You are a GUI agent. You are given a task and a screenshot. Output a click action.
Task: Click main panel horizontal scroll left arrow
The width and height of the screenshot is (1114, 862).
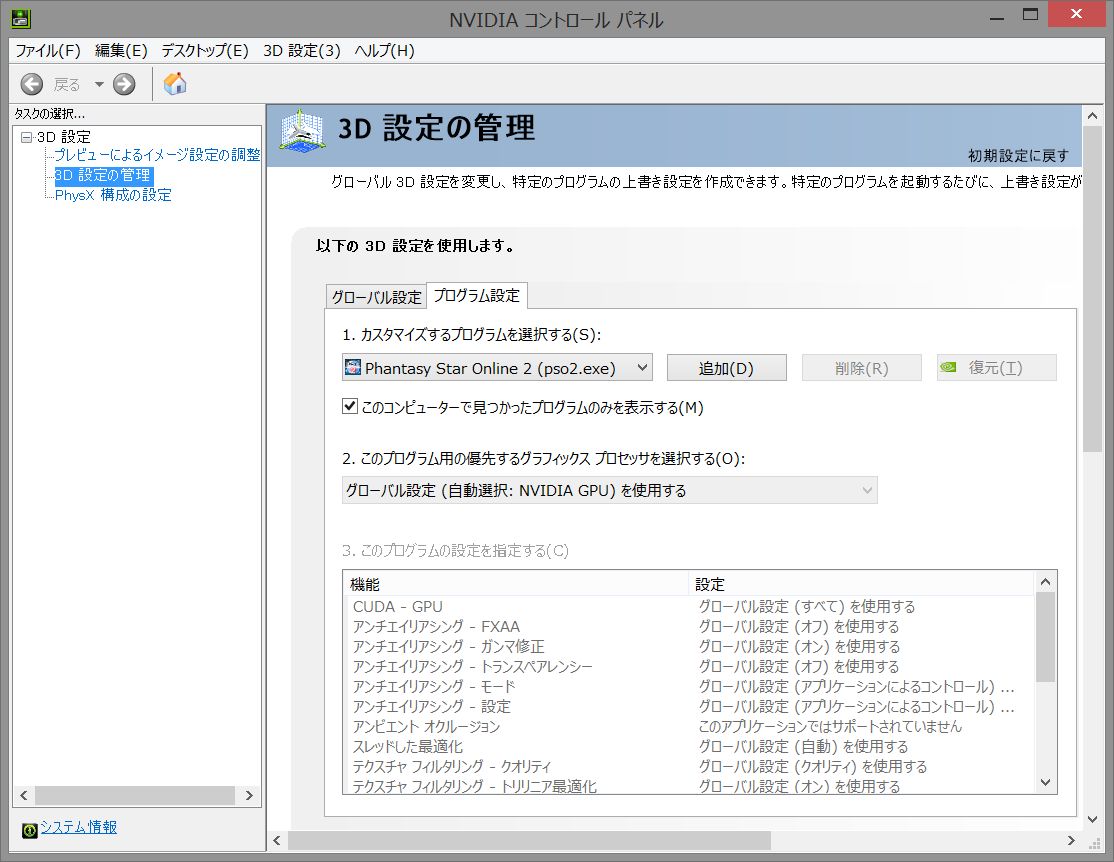(x=277, y=841)
